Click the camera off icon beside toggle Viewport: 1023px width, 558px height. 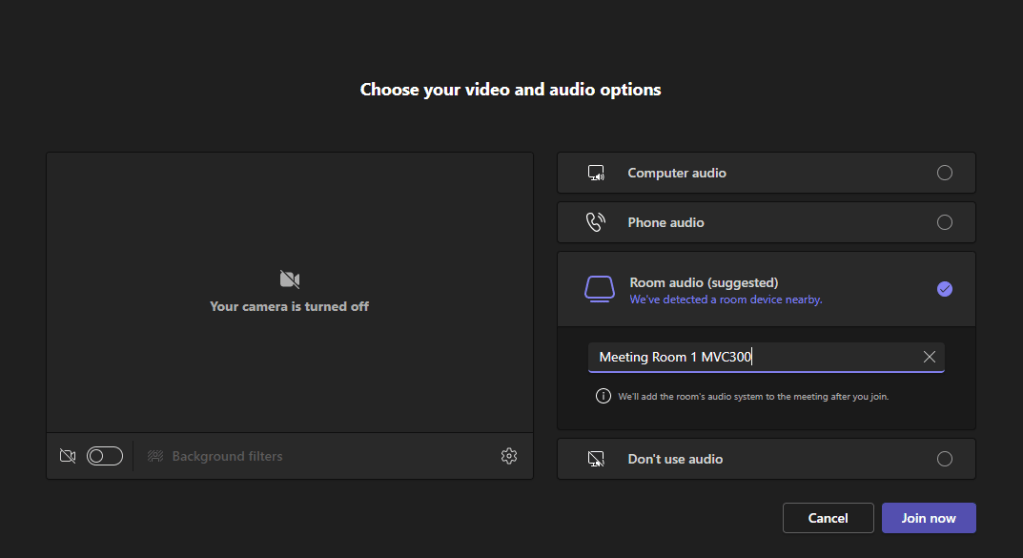coord(68,456)
